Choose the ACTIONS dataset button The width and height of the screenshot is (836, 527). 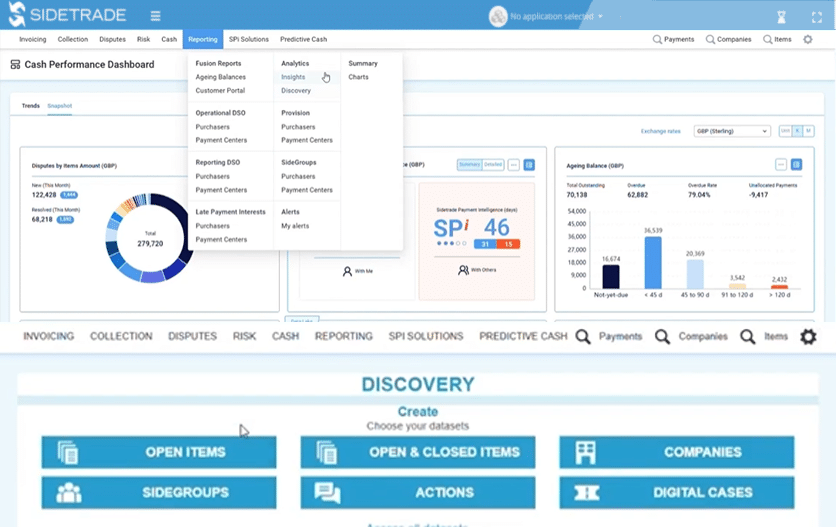pyautogui.click(x=418, y=492)
